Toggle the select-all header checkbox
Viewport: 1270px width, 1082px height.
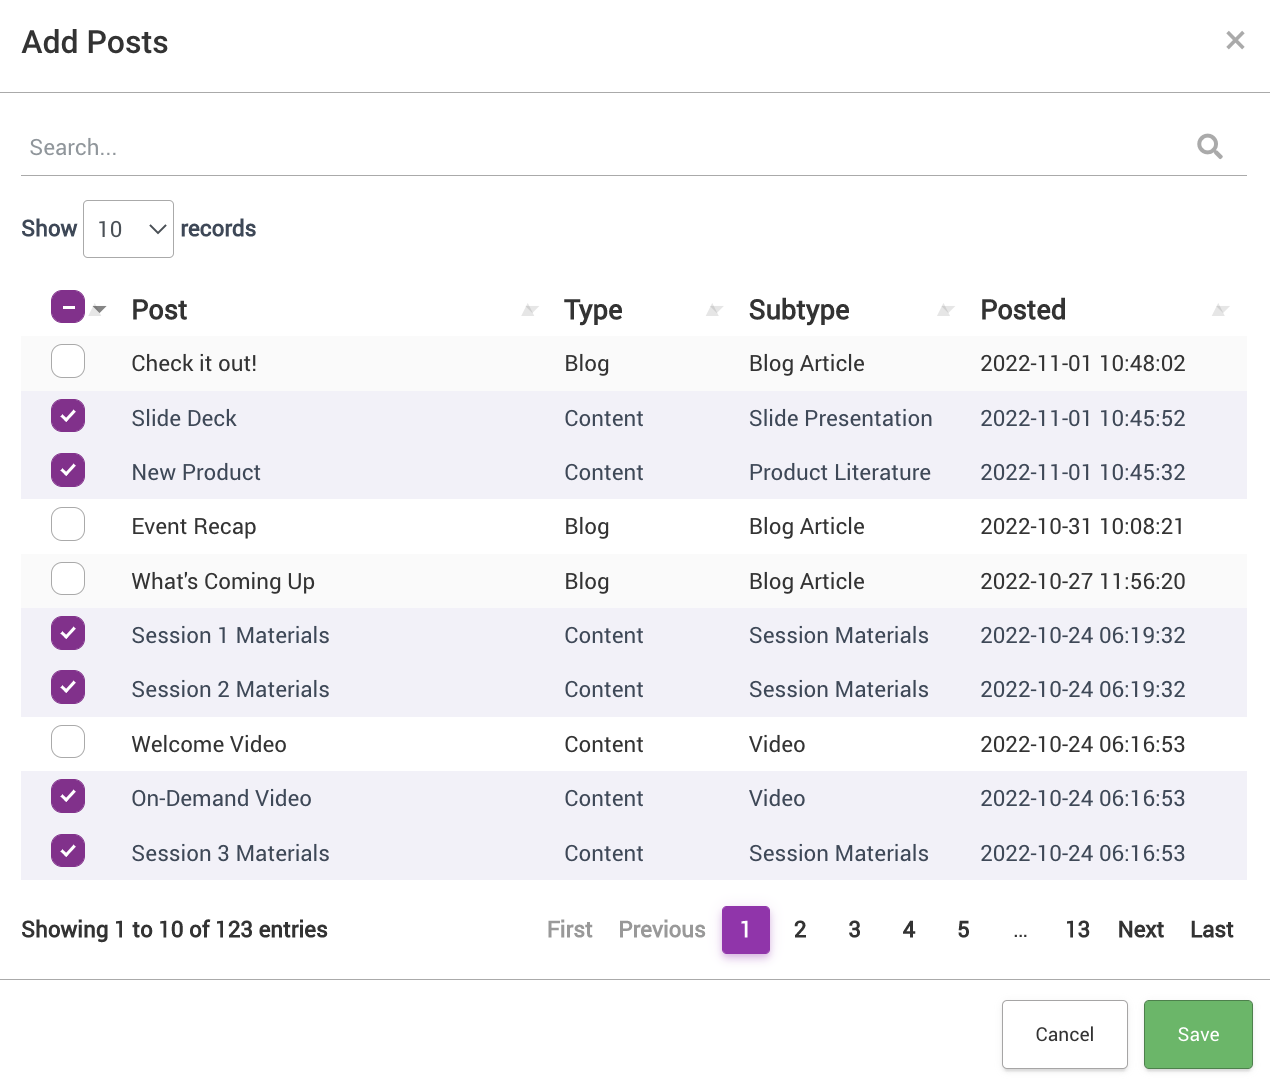coord(68,307)
